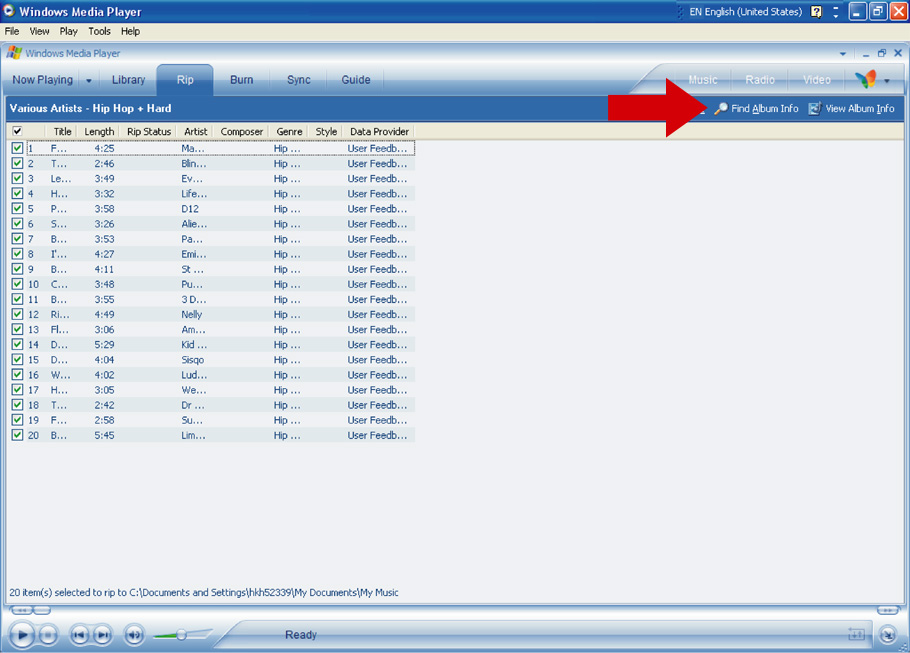Sort by the Artist column header
The height and width of the screenshot is (653, 910).
196,132
